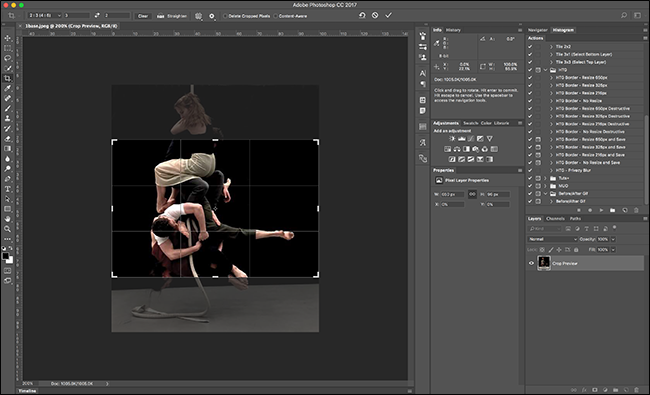Switch to the Navigator tab
Viewport: 650px width, 395px height.
click(x=538, y=30)
